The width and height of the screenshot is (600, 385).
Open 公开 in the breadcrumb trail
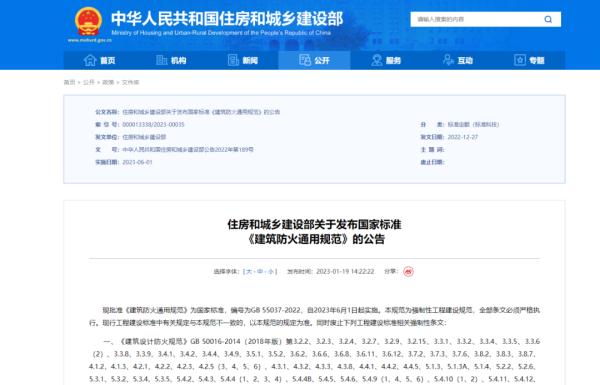coord(88,82)
